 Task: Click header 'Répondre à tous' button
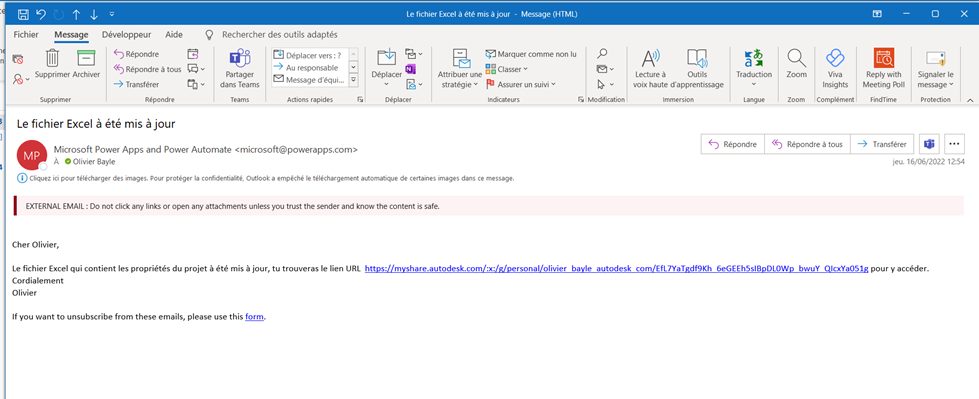tap(807, 144)
